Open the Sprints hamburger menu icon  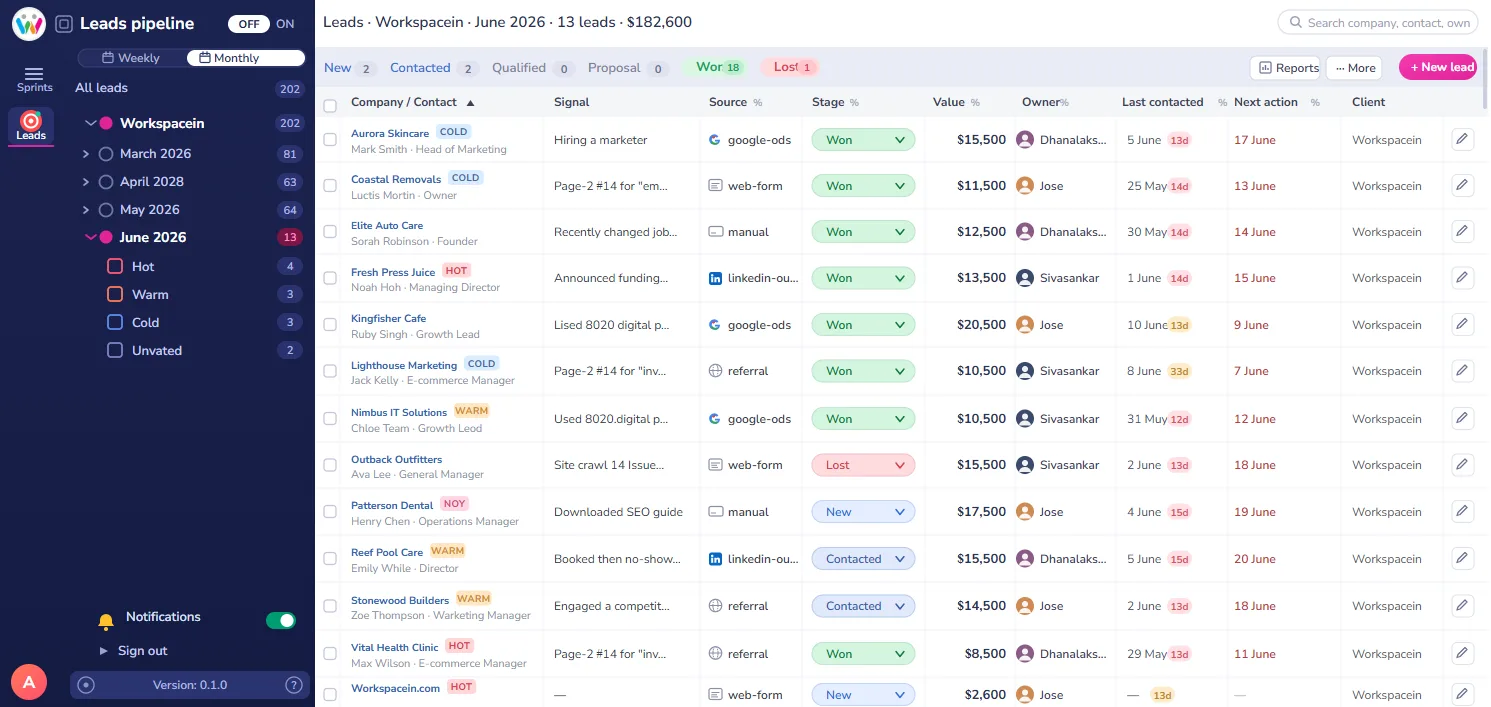point(34,73)
